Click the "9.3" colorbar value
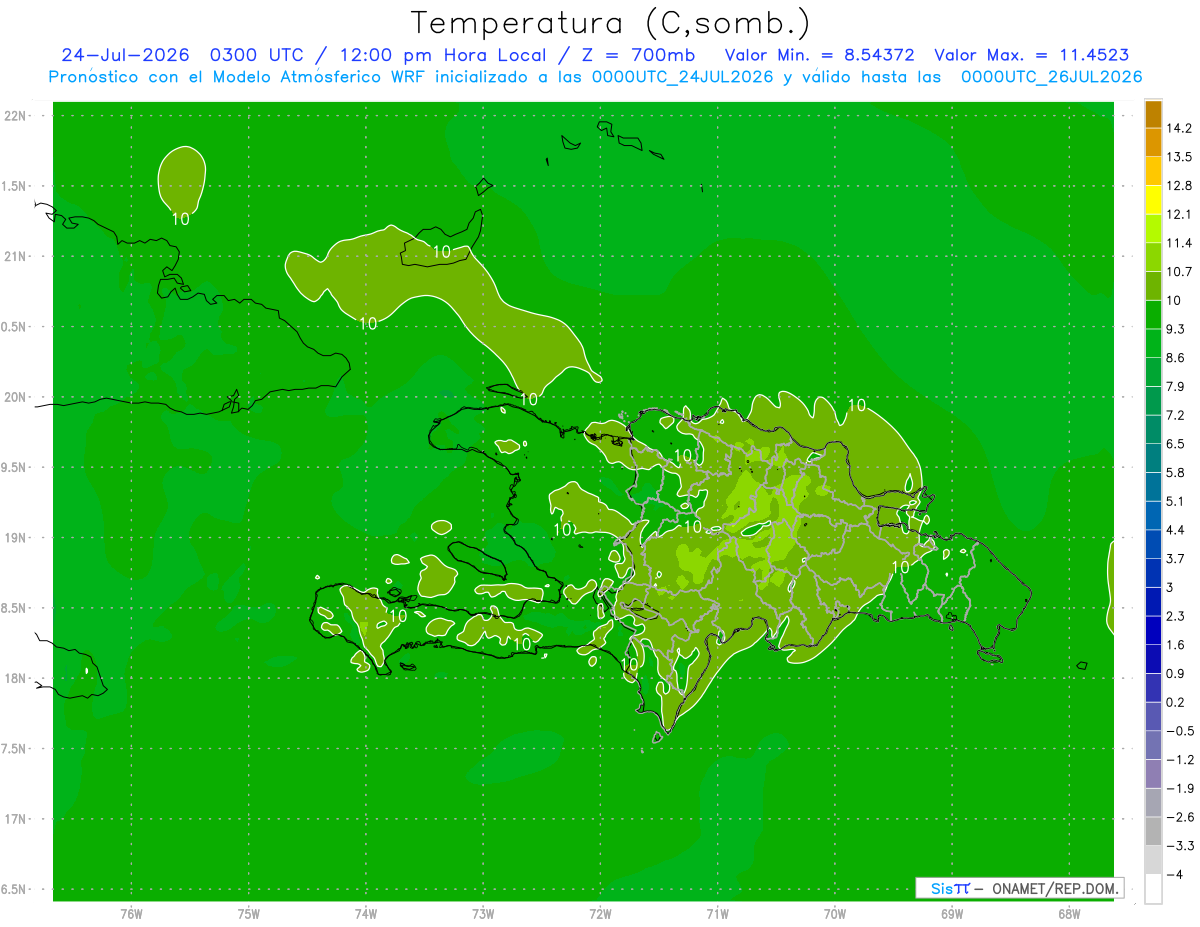This screenshot has width=1200, height=927. [1175, 329]
